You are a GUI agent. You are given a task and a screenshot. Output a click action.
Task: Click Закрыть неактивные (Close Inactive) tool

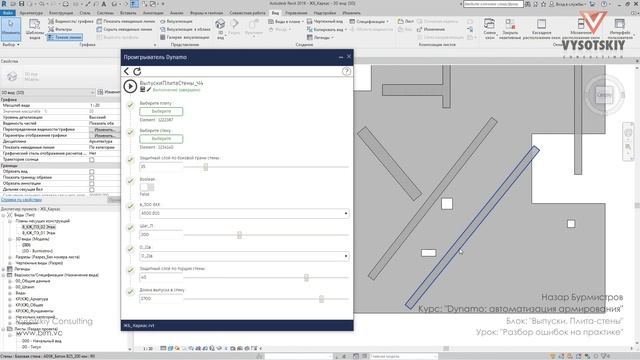[x=510, y=29]
